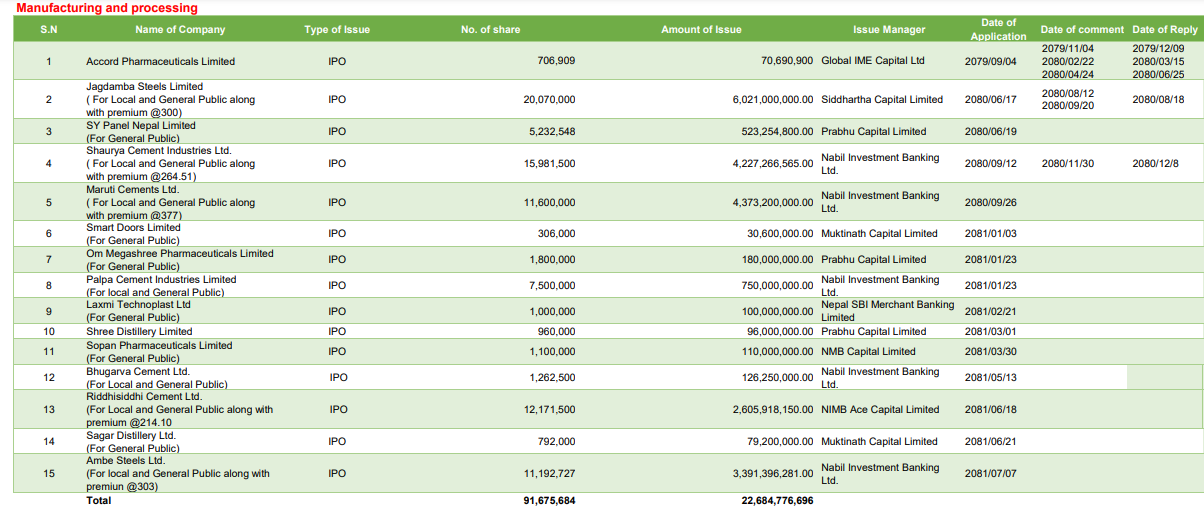Click application date 2081/02/21
1204x510 pixels.
click(x=990, y=311)
